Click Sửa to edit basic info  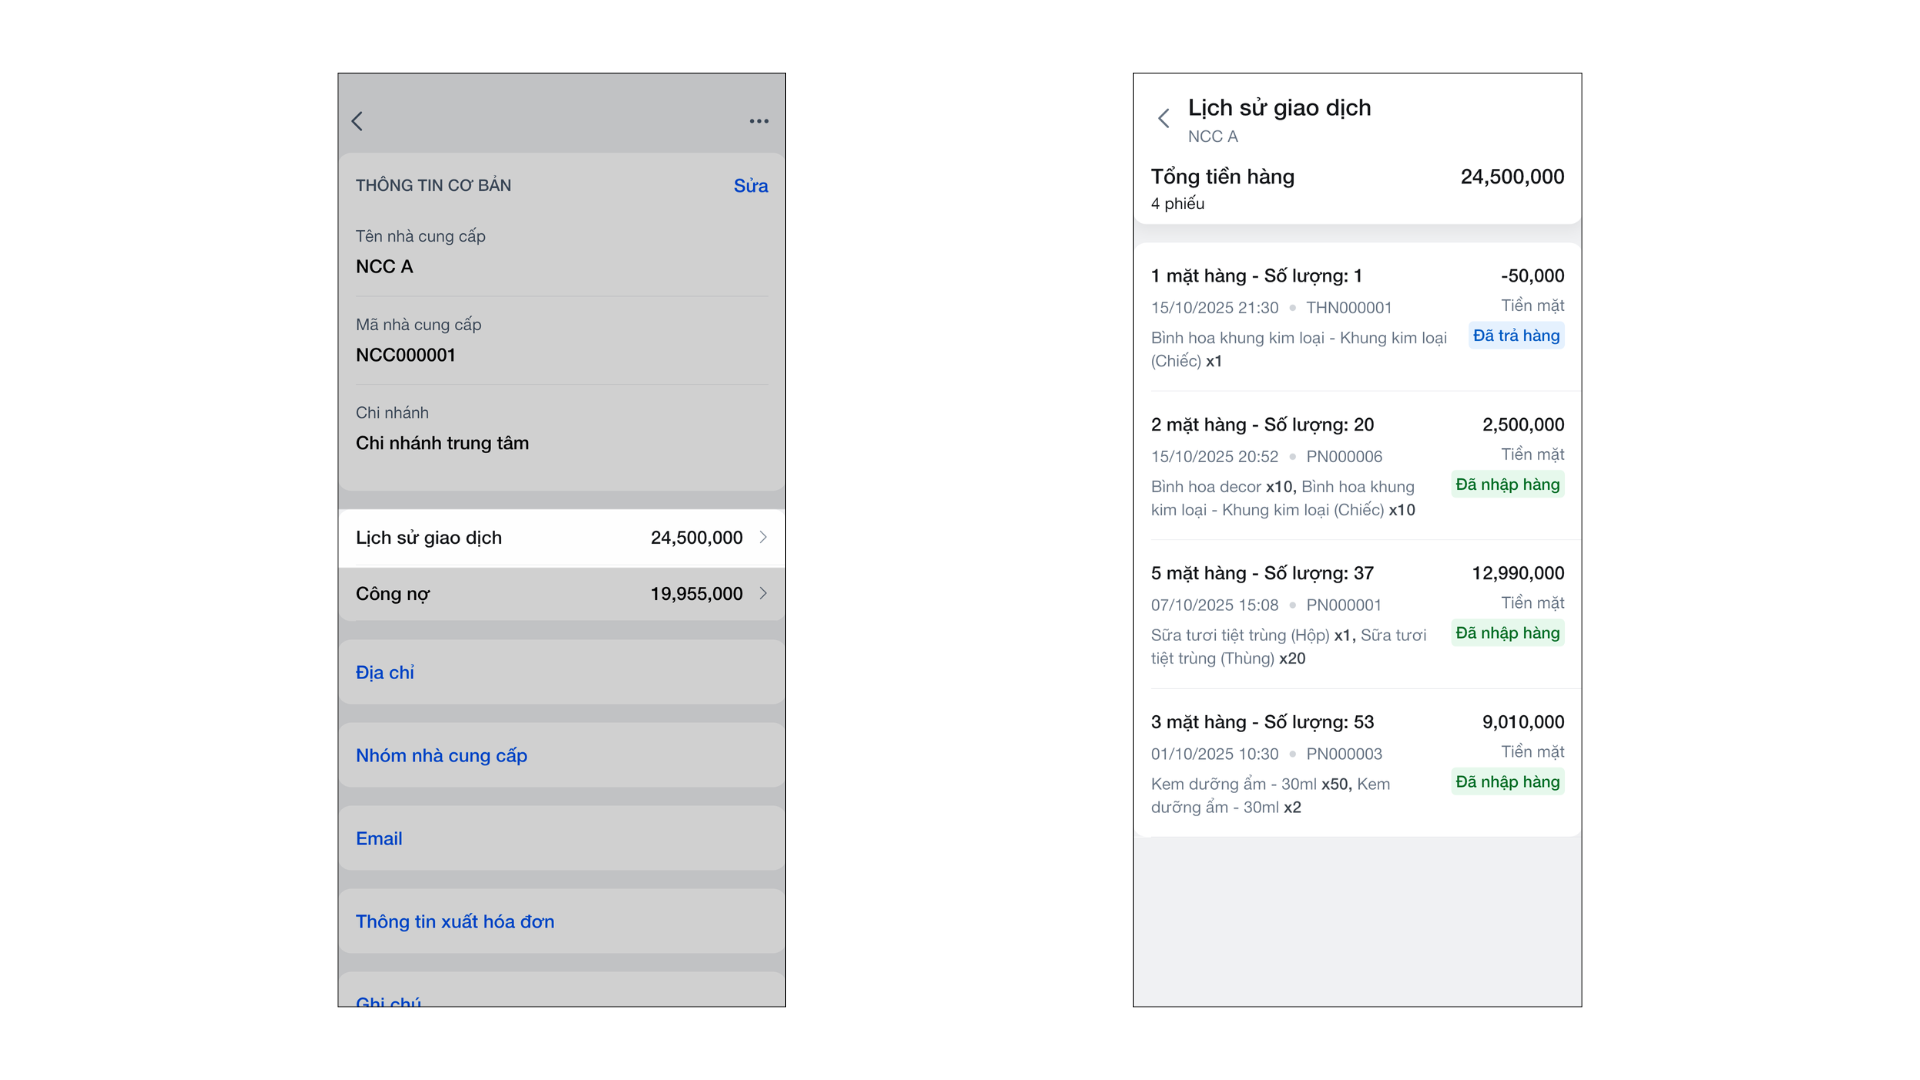750,186
